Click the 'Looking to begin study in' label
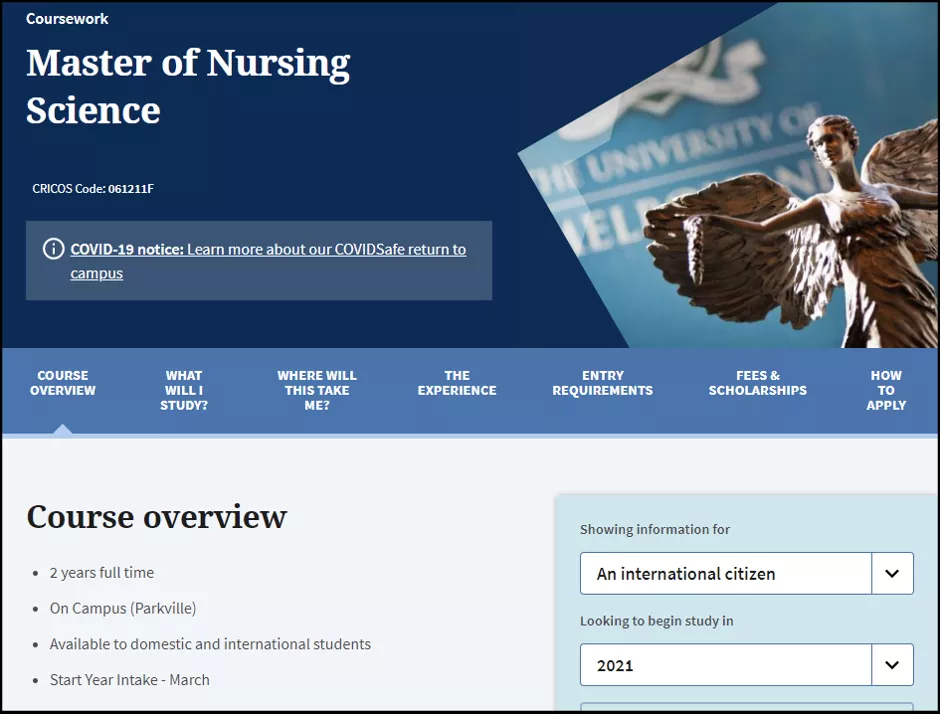The image size is (940, 714). [x=656, y=621]
